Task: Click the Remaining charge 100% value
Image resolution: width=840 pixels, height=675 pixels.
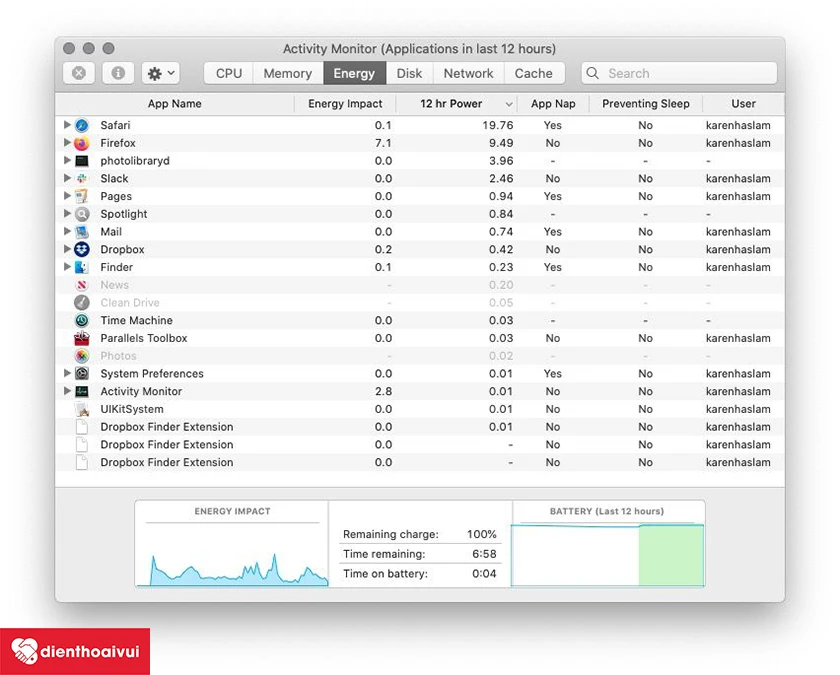Action: tap(482, 534)
